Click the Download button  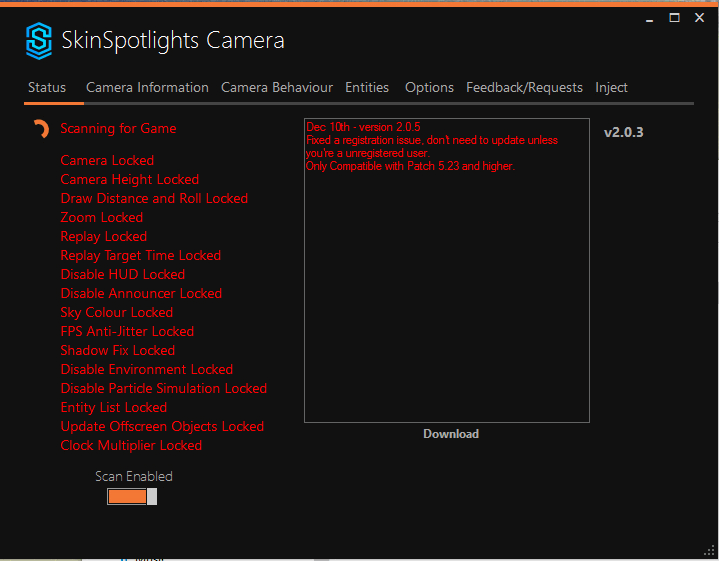coord(451,434)
